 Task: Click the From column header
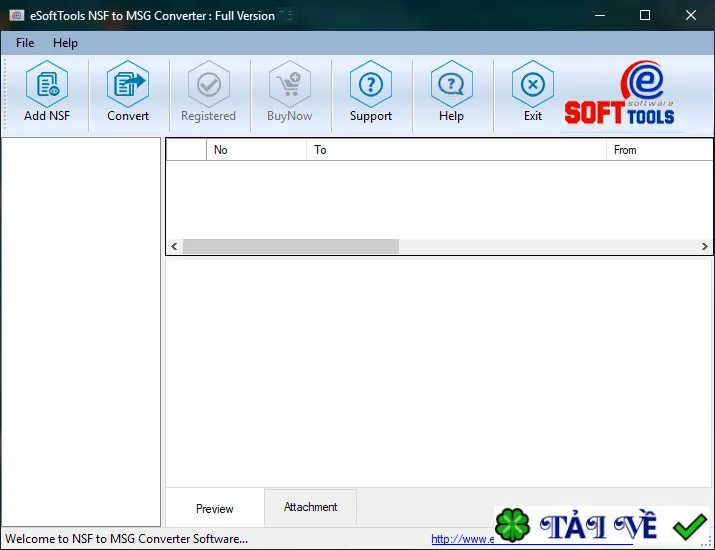click(x=659, y=150)
